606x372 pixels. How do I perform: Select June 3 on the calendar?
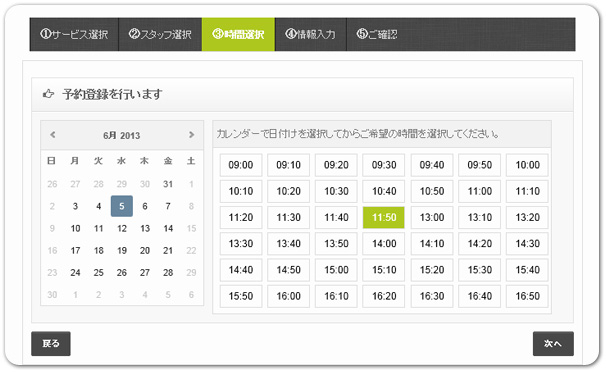pyautogui.click(x=75, y=206)
